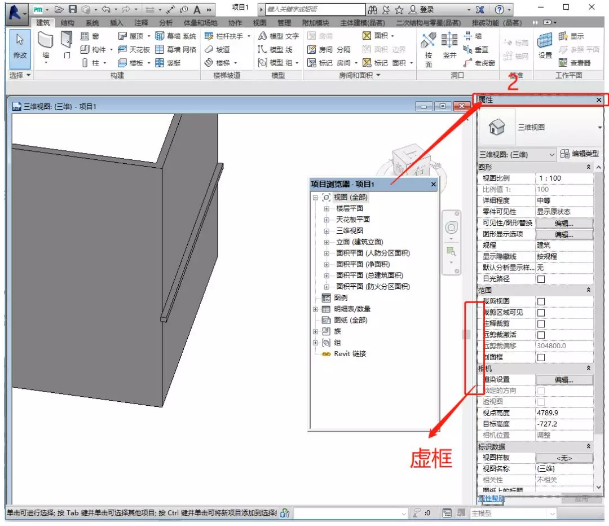Screen dimensions: 609x526
Task: Select the Shaft (竖井) opening tool
Action: [449, 46]
